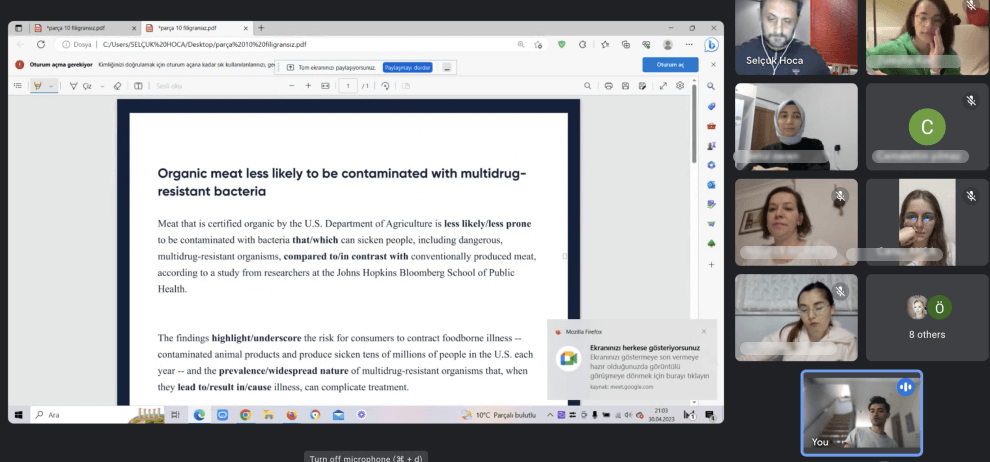
Task: Open green shield extension icon
Action: tap(561, 45)
